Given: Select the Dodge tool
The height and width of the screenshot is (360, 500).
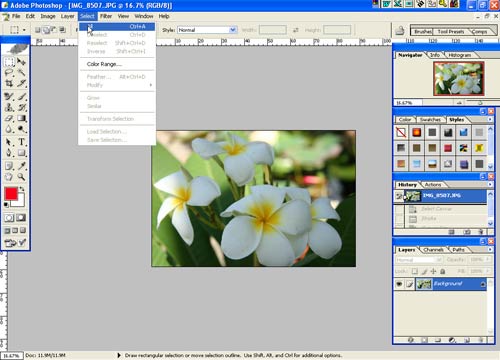Looking at the screenshot, I should click(x=22, y=129).
